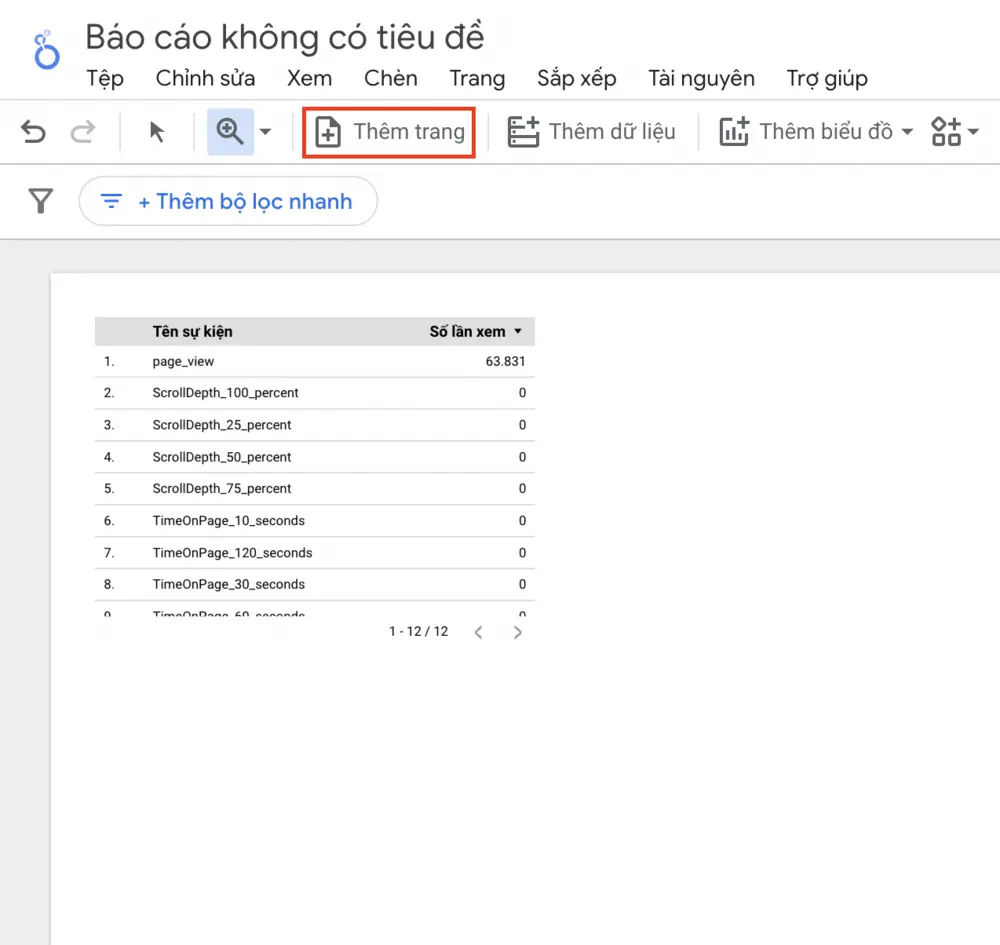Open the Trang menu
The height and width of the screenshot is (945, 1000).
click(x=477, y=79)
